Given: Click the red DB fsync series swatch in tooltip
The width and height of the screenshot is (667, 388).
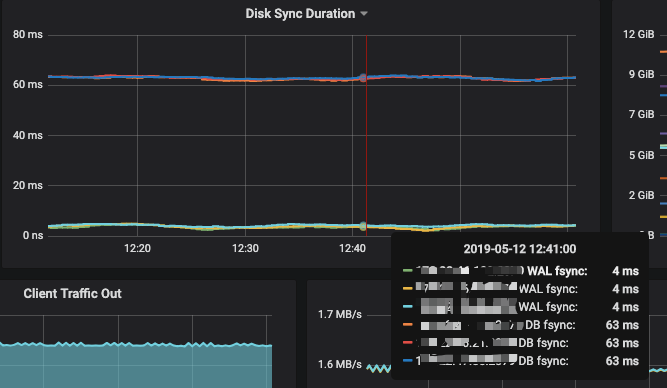Looking at the screenshot, I should (x=408, y=342).
